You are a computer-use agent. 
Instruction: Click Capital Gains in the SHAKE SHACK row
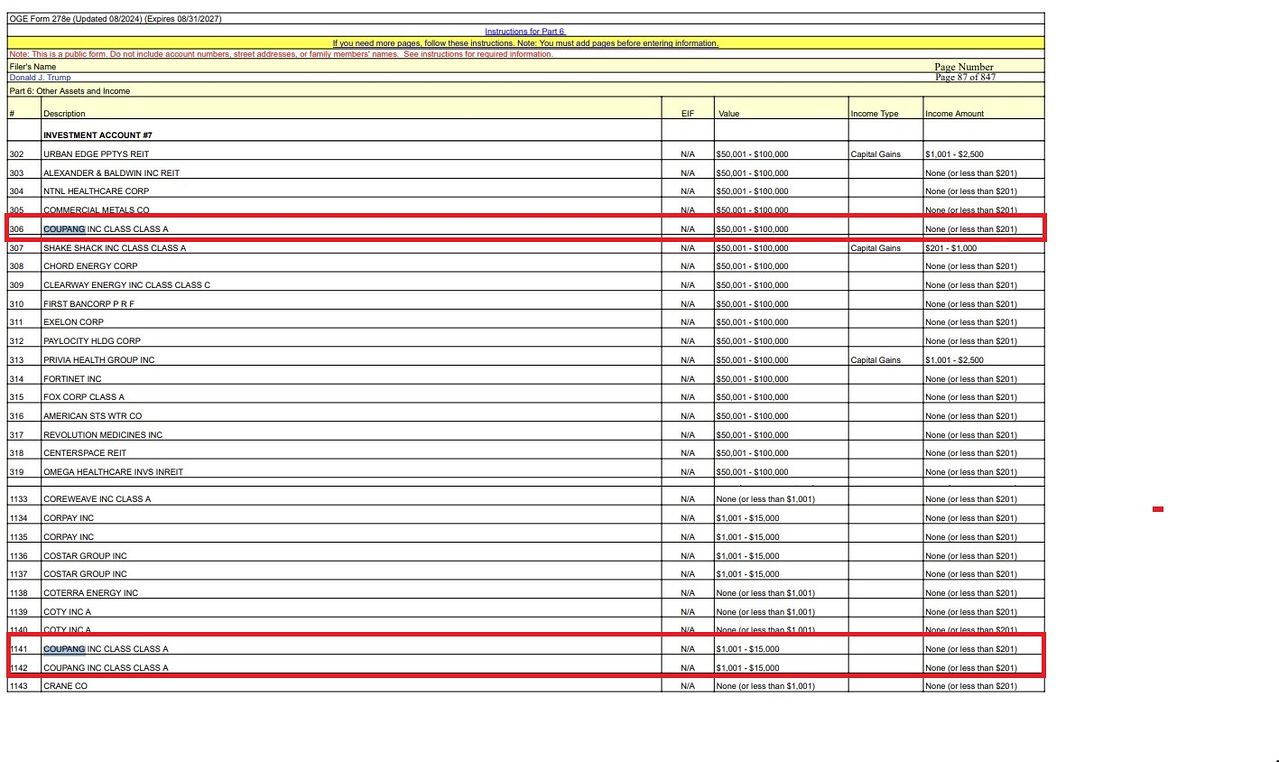click(x=875, y=248)
